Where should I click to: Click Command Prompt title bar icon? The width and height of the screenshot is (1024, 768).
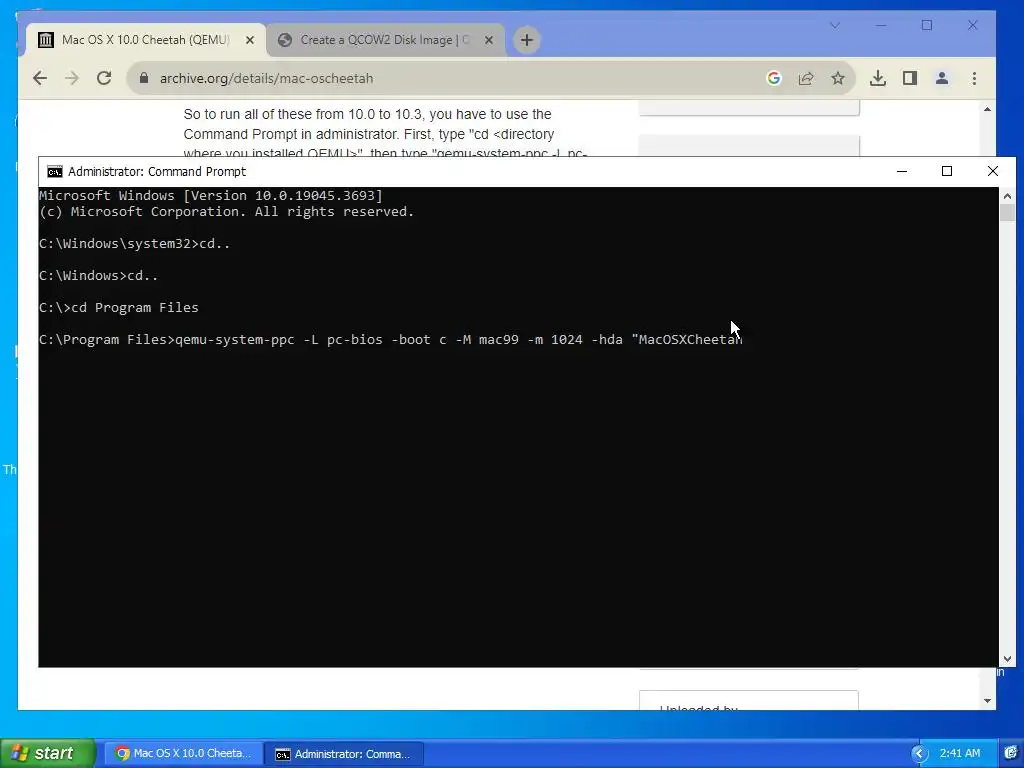click(x=55, y=172)
